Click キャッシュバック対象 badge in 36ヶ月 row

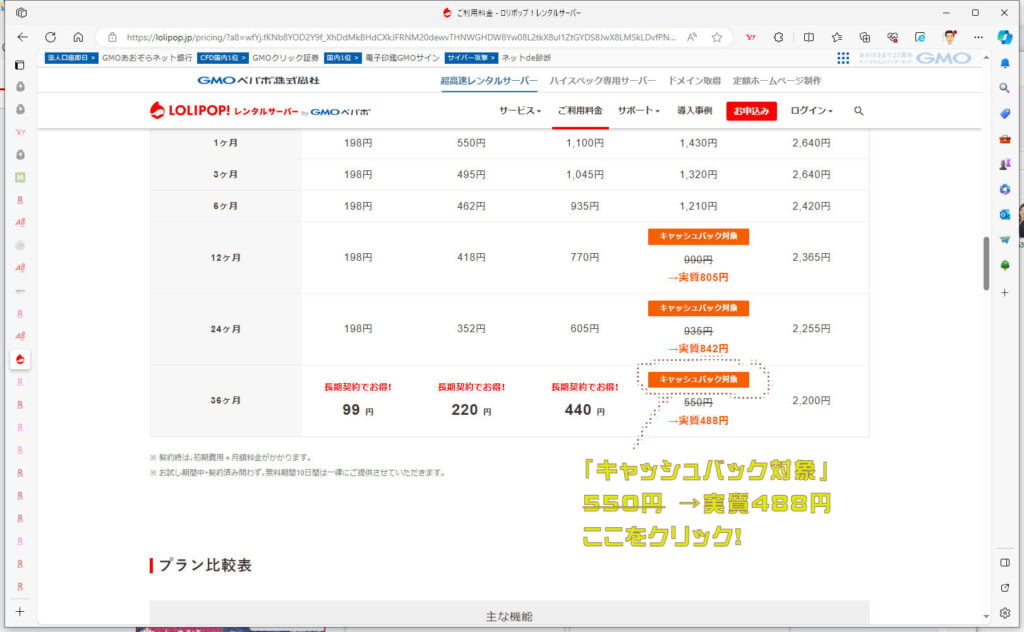coord(698,380)
